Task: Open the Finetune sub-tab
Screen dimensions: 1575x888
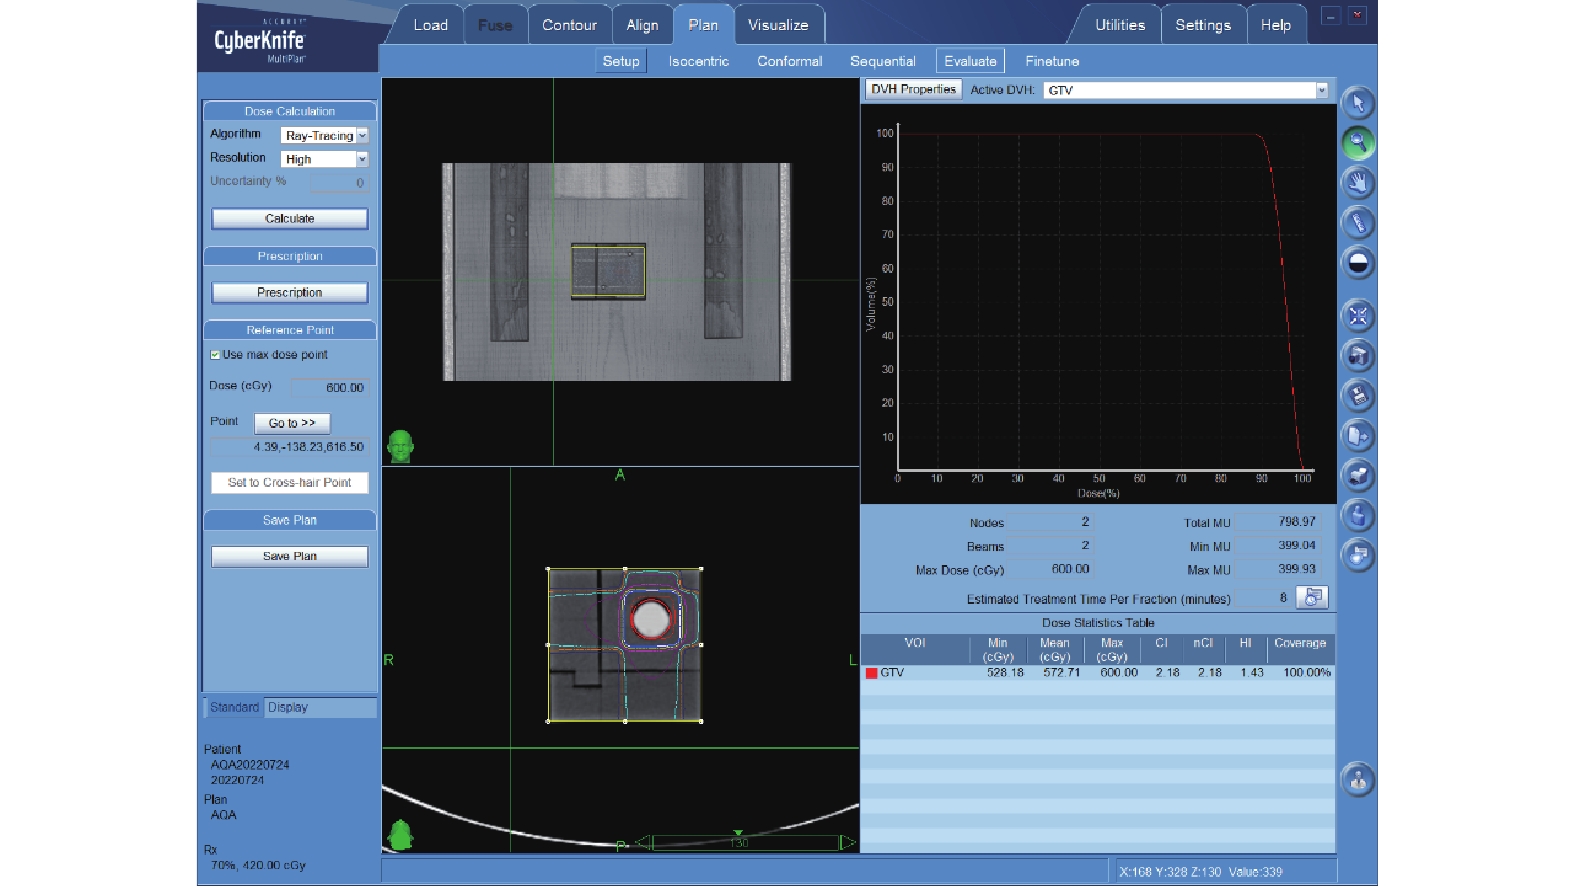Action: tap(1051, 61)
